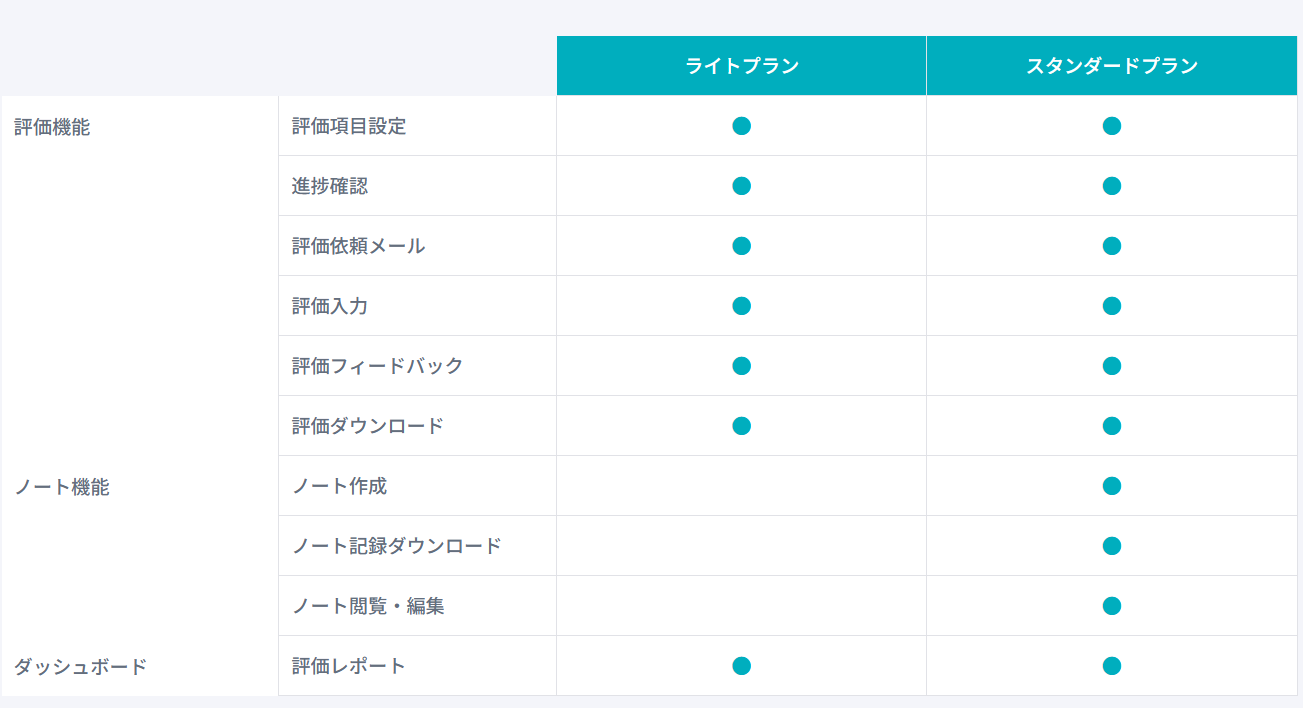Click the 評価項目設定 feature label

click(349, 126)
